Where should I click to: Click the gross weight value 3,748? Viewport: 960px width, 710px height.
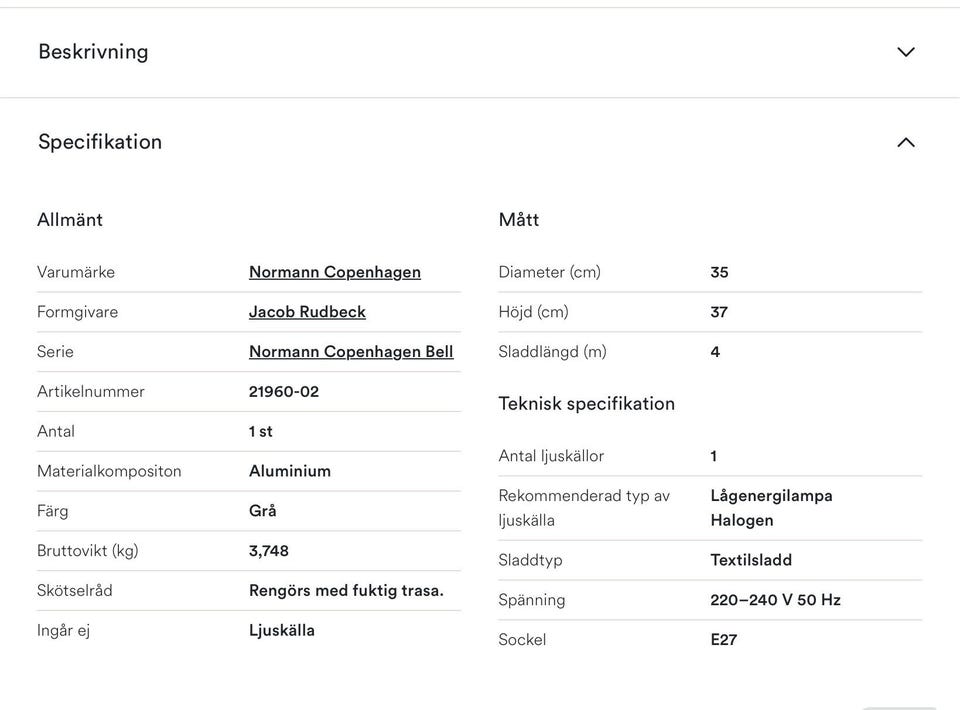pos(269,551)
